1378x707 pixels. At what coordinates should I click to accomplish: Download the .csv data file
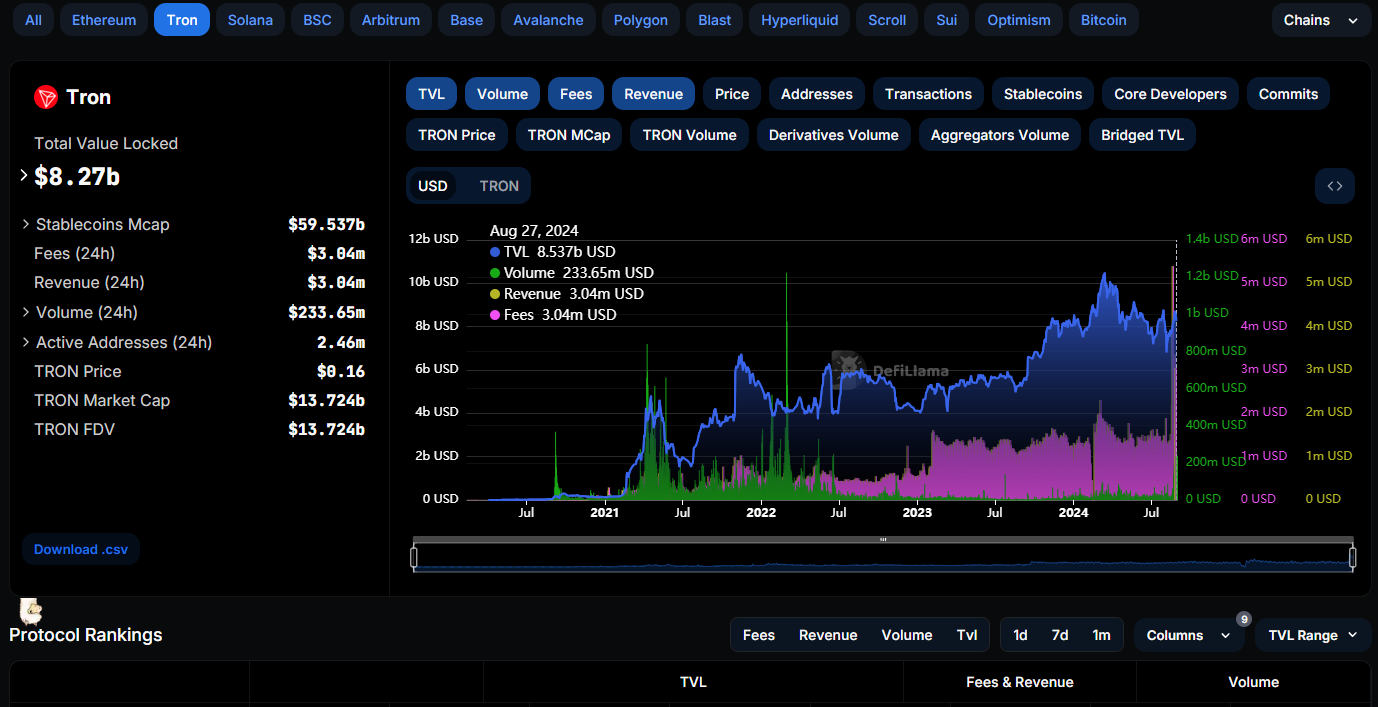pyautogui.click(x=80, y=549)
